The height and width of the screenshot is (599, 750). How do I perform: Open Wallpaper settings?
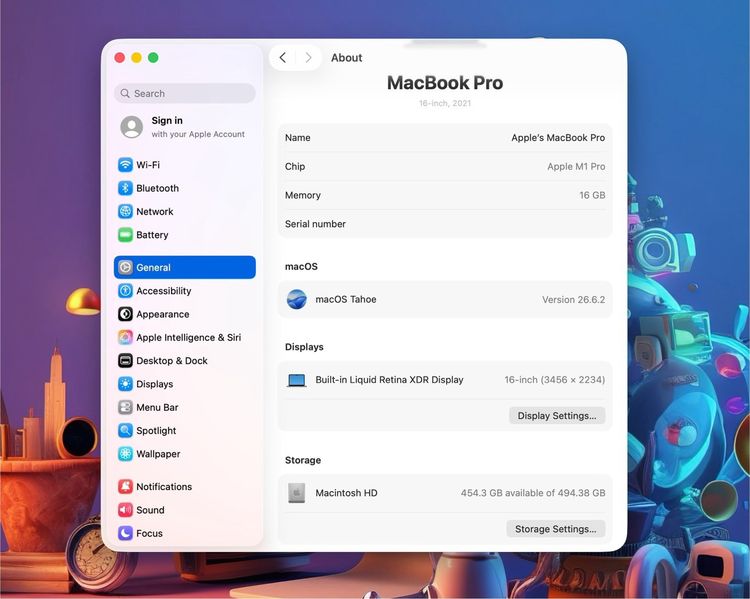click(x=185, y=454)
